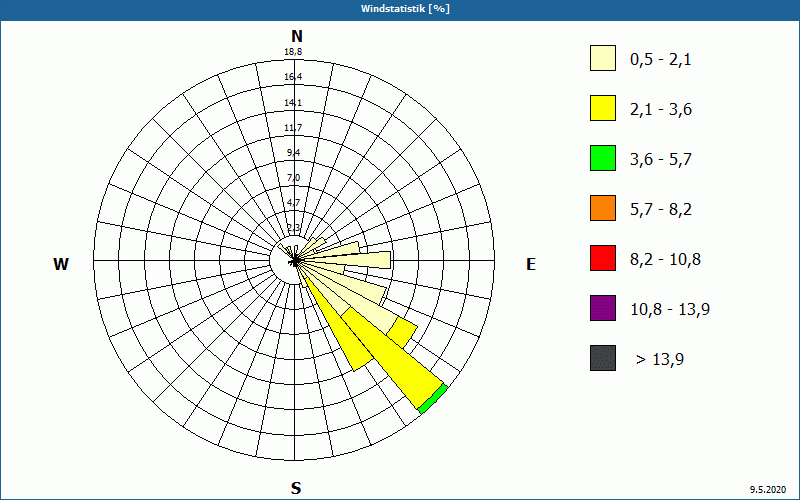Viewport: 800px width, 500px height.
Task: Click the 'W' compass label
Action: 61,264
